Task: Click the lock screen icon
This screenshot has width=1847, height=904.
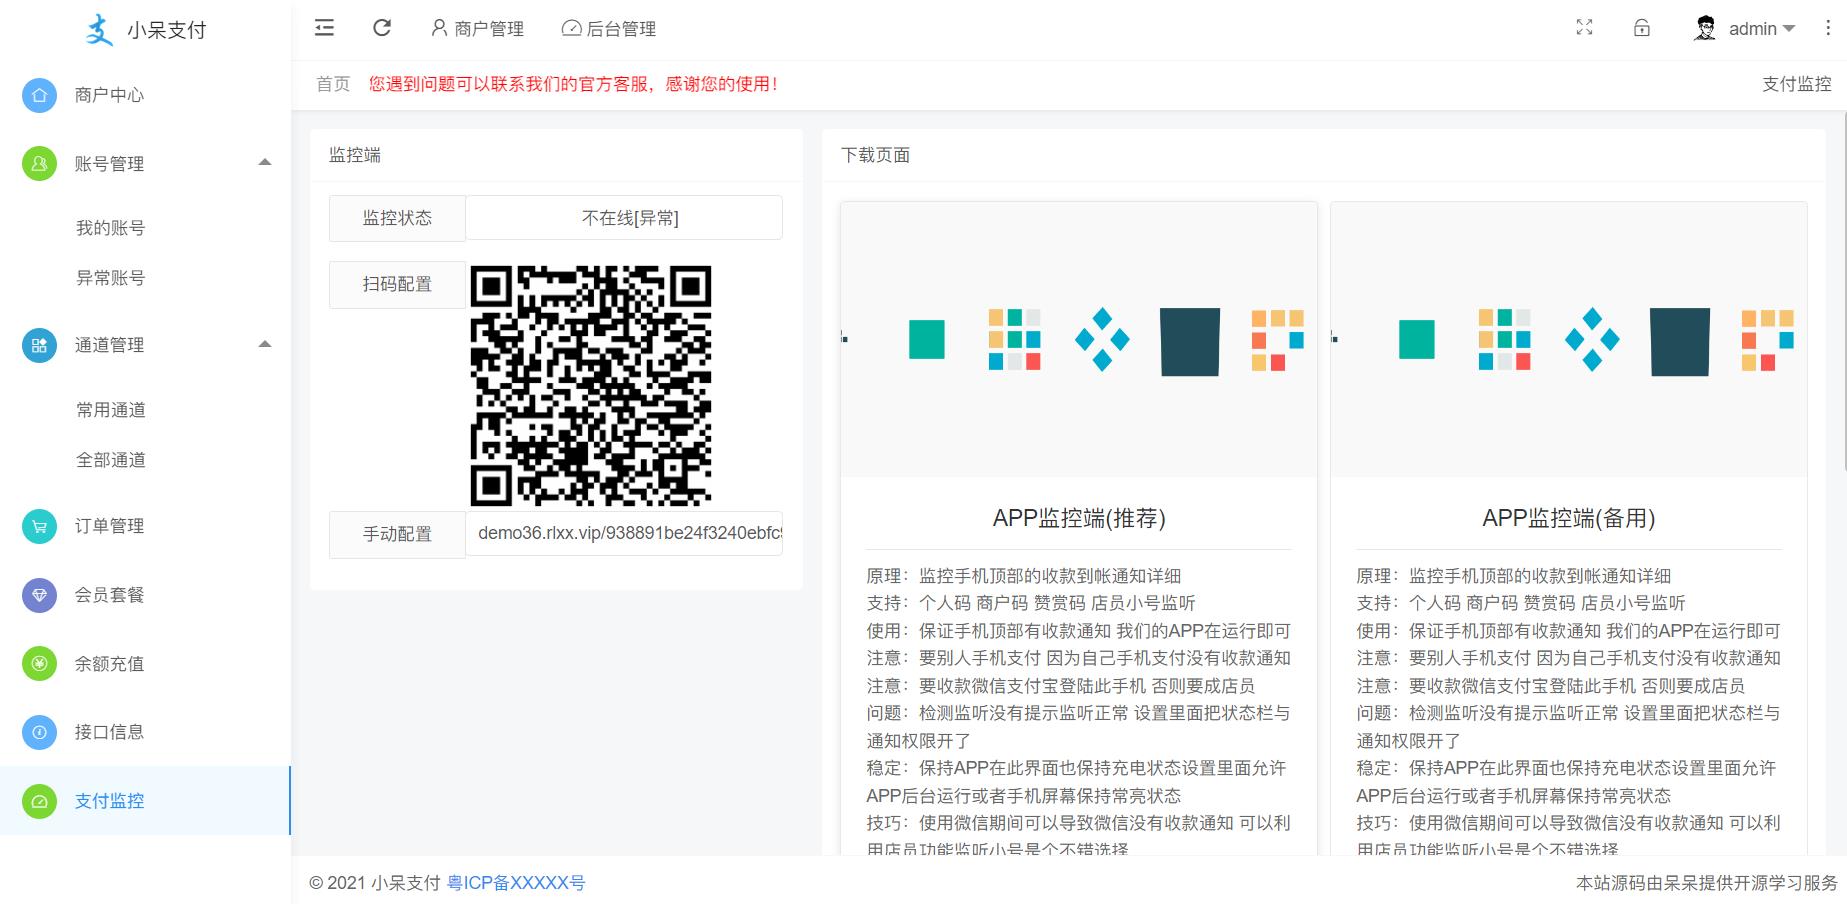Action: pos(1642,28)
